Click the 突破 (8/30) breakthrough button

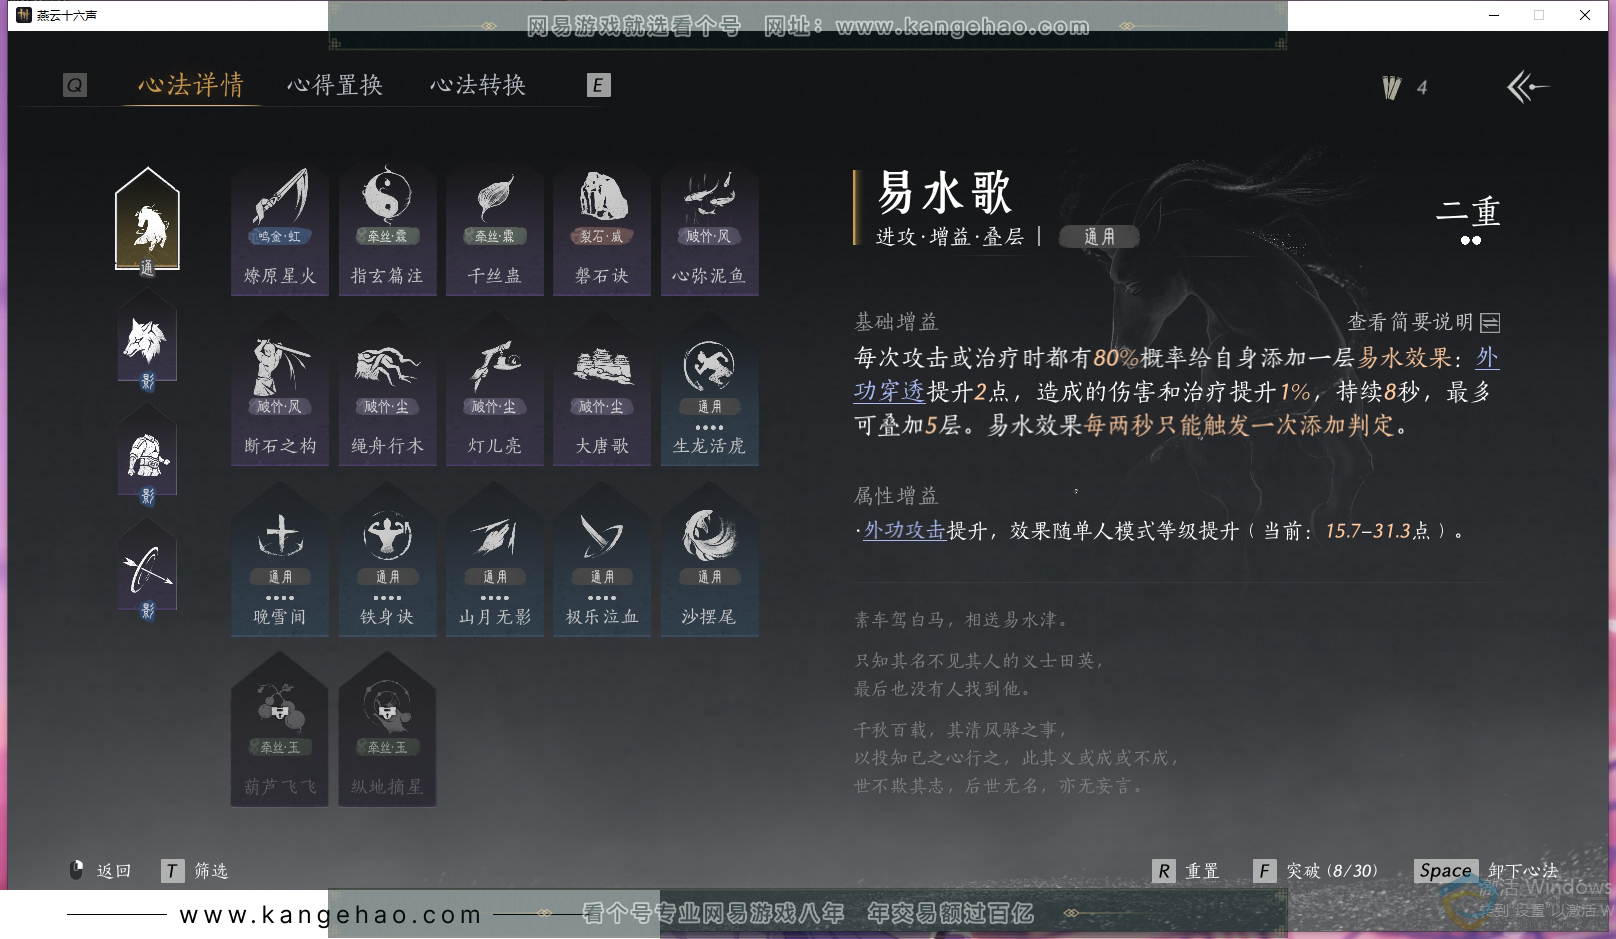pos(1316,871)
